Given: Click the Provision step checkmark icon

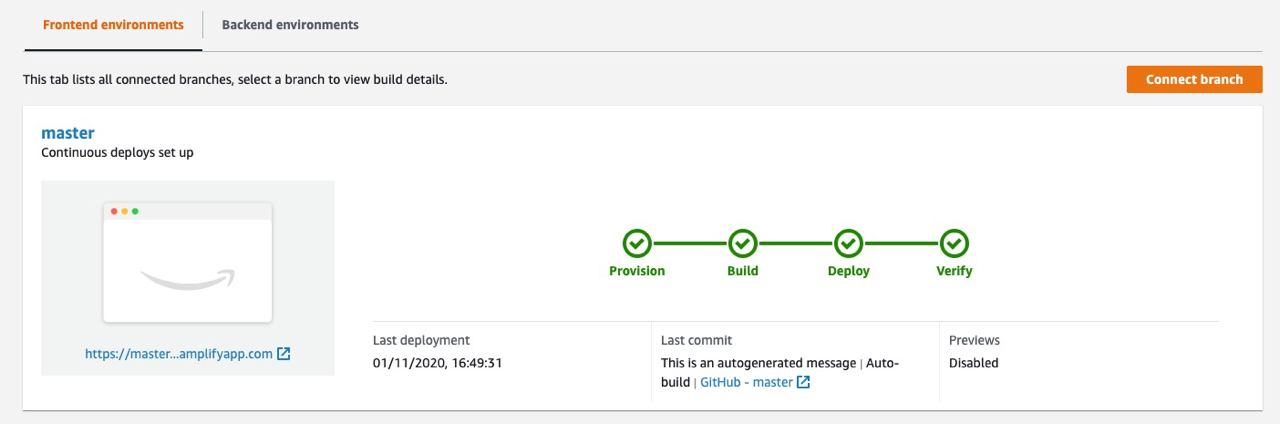Looking at the screenshot, I should pos(637,243).
